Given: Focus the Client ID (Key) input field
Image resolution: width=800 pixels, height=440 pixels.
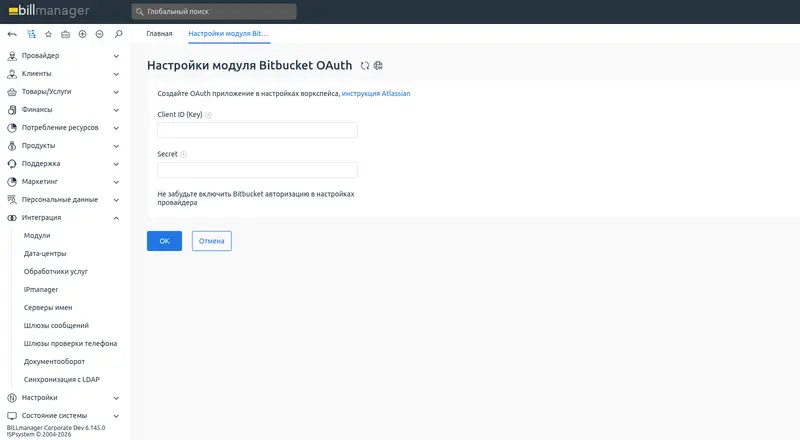Looking at the screenshot, I should [257, 130].
